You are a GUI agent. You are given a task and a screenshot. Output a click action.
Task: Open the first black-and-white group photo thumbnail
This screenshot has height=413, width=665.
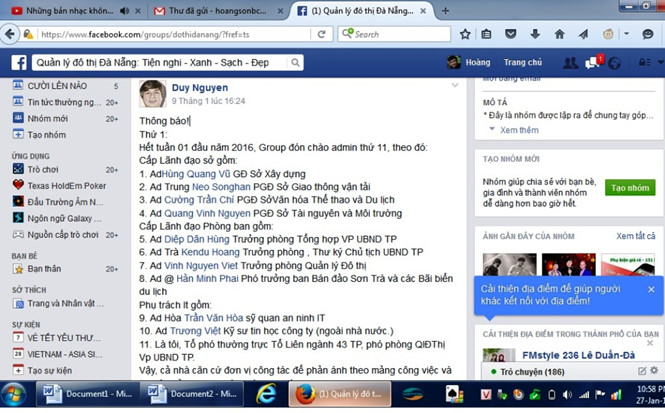click(509, 265)
